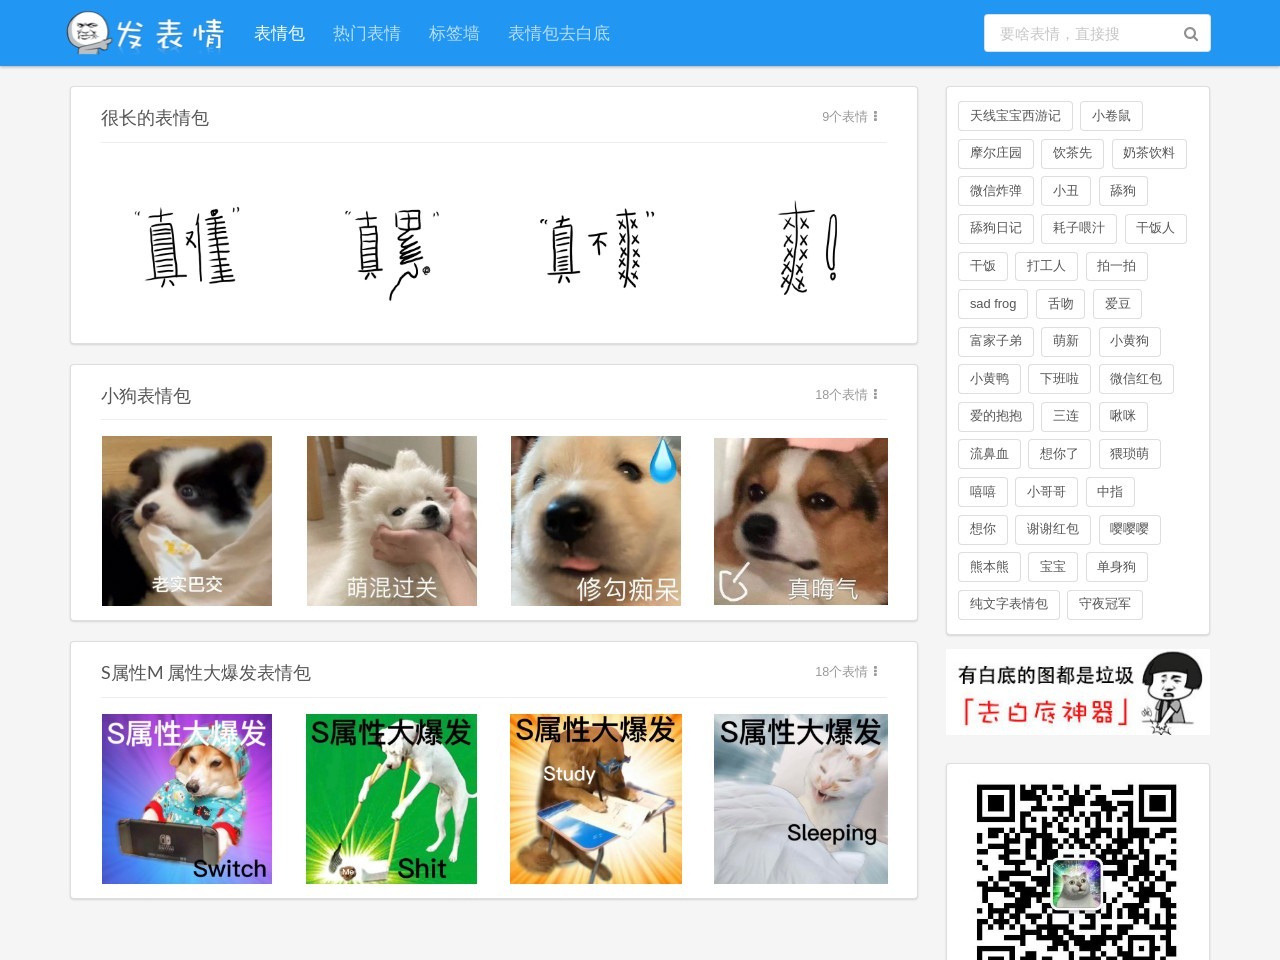This screenshot has width=1280, height=960.
Task: Open the options dots in the S属性M section header
Action: (875, 672)
